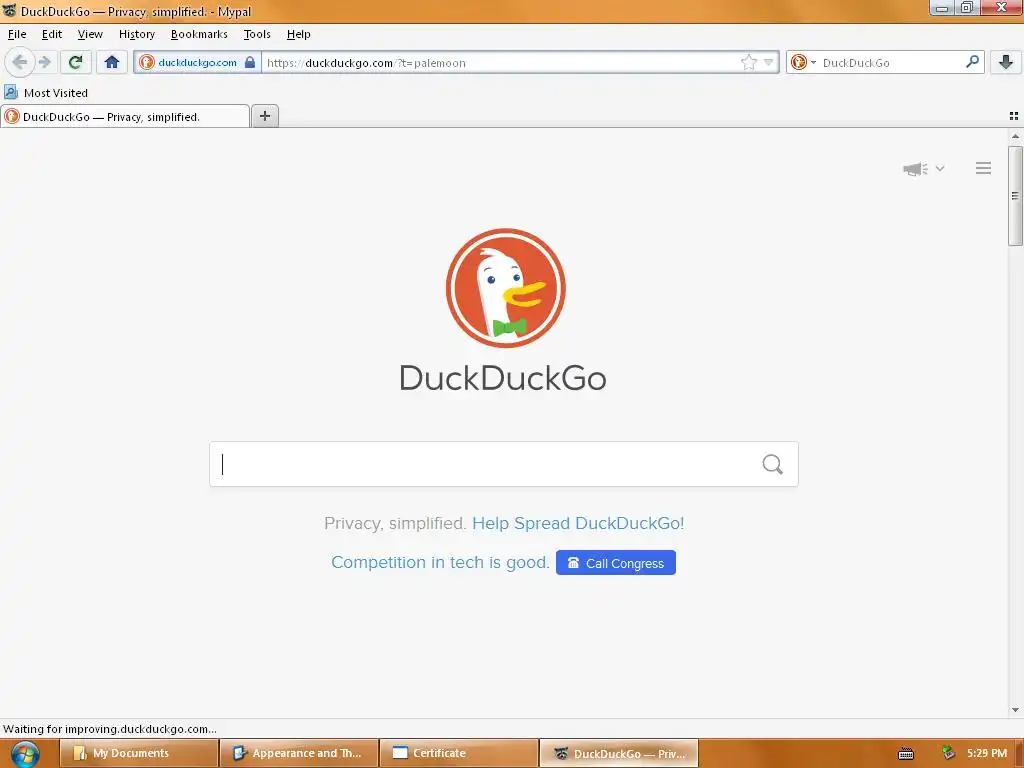Image resolution: width=1024 pixels, height=768 pixels.
Task: Open the megaphone announcements dropdown
Action: point(923,168)
